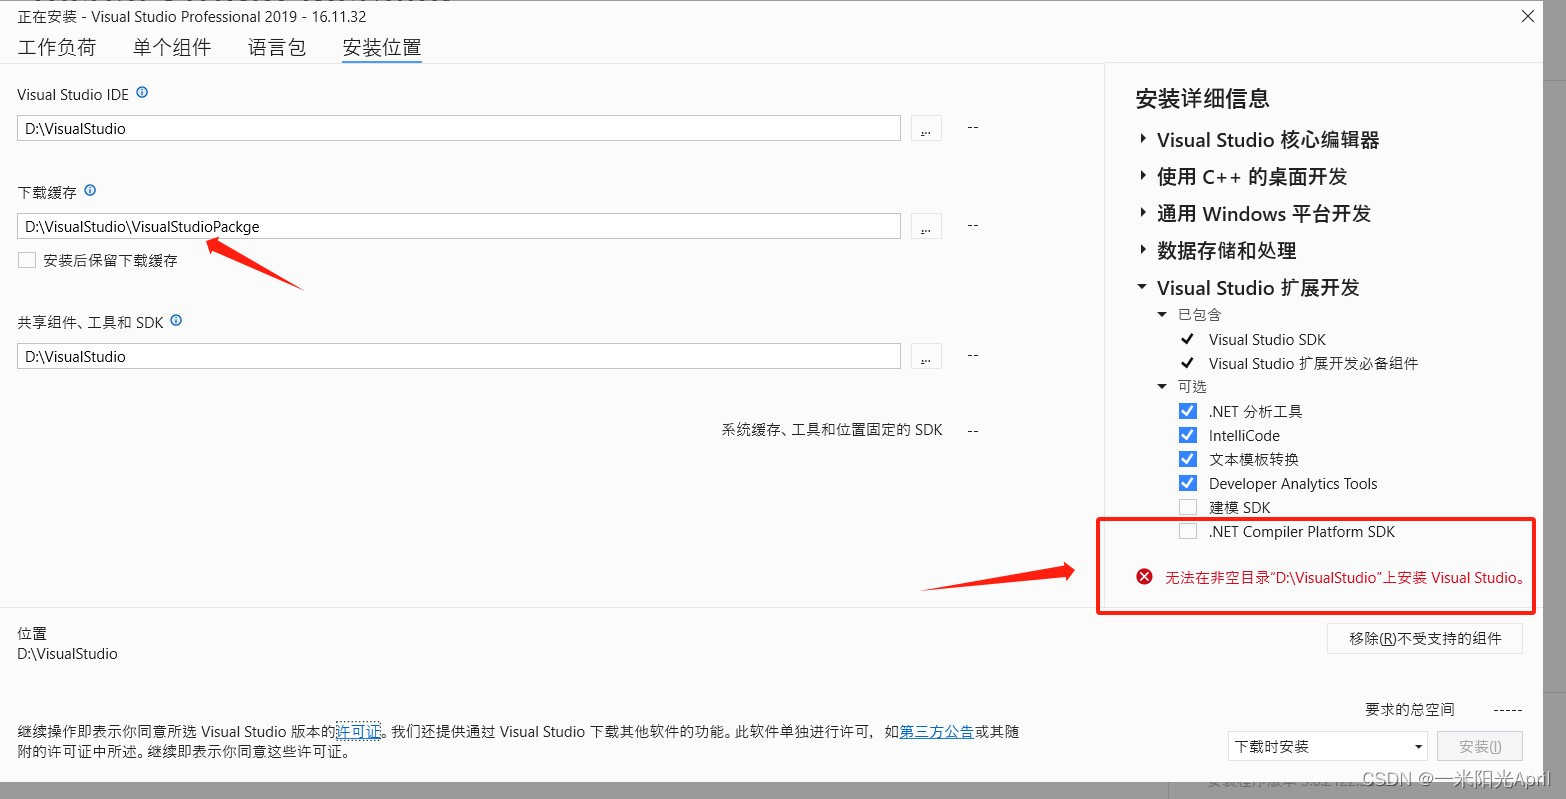Select Visual Studio 扩展开发必备组件 item
The width and height of the screenshot is (1566, 799).
coord(1313,363)
